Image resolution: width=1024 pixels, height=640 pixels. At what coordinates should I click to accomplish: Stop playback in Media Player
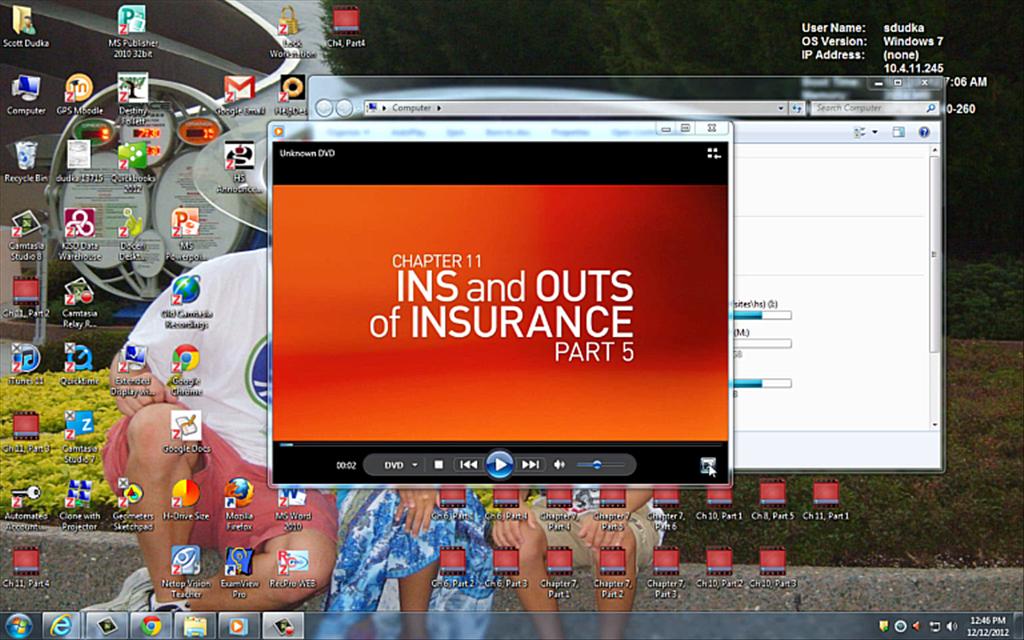point(439,465)
